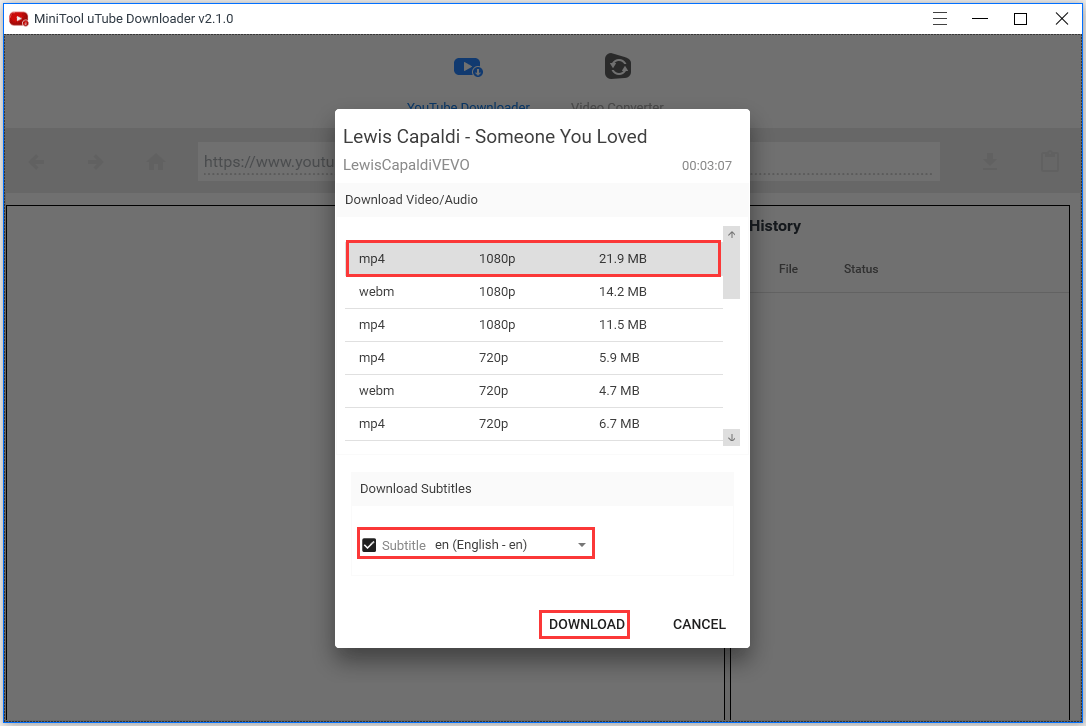Select the mp4 720p 6.7 MB row
Viewport: 1086px width, 726px height.
click(x=534, y=424)
